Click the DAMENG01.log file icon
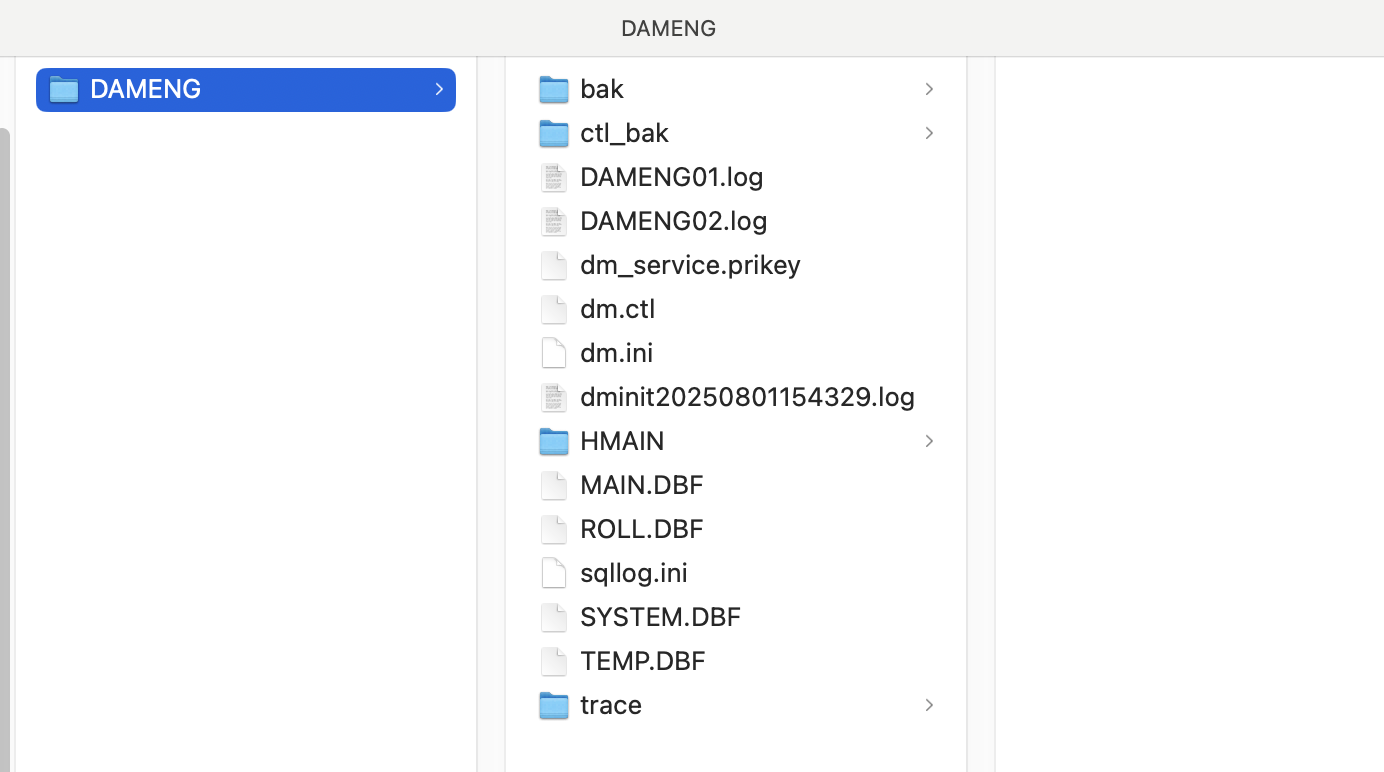The height and width of the screenshot is (772, 1384). pyautogui.click(x=553, y=177)
